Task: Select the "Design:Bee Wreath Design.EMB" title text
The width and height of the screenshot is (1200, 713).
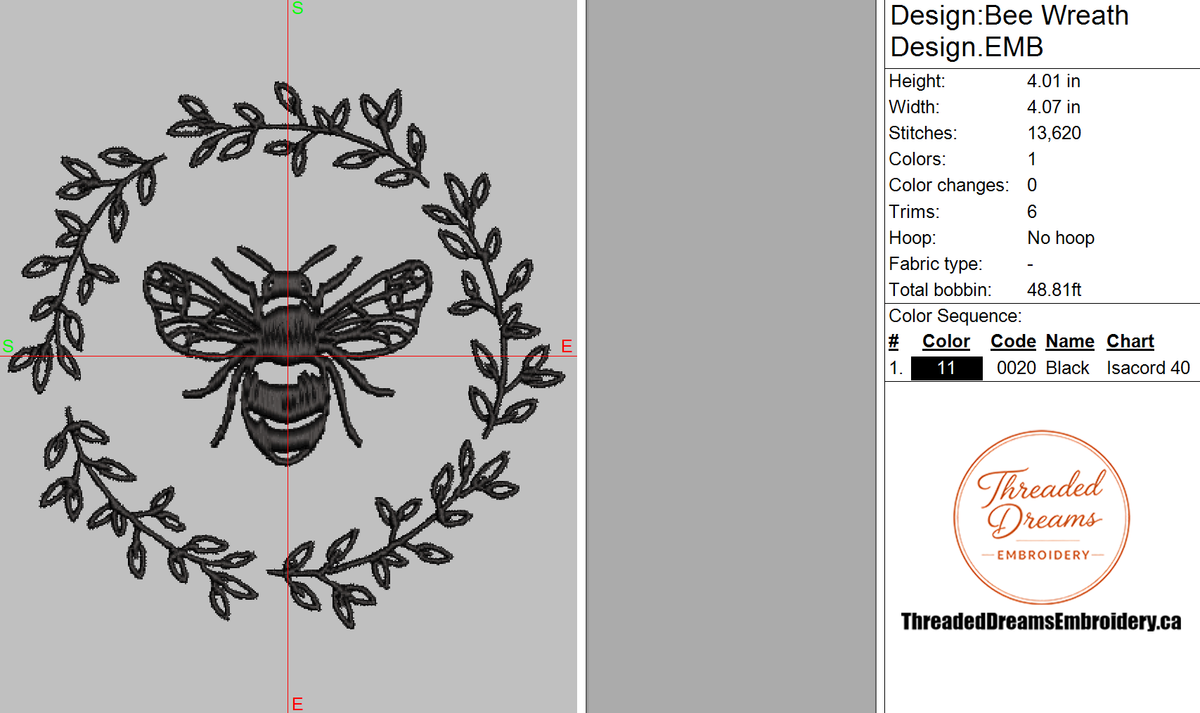Action: pyautogui.click(x=1009, y=31)
